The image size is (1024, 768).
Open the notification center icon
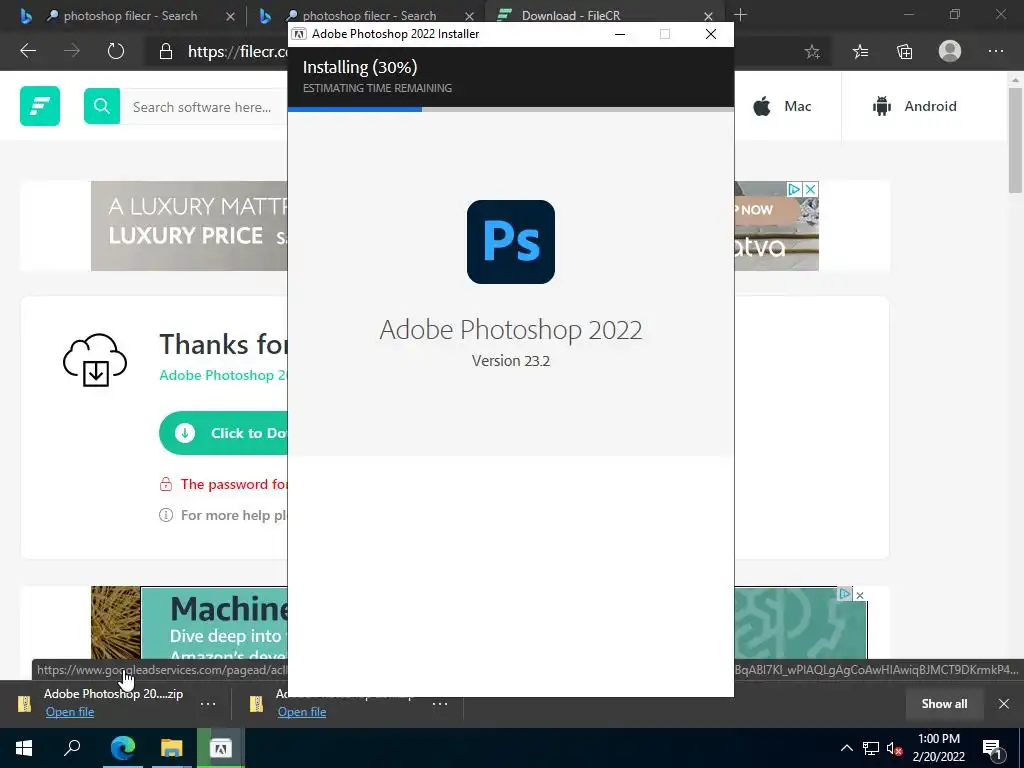(993, 748)
